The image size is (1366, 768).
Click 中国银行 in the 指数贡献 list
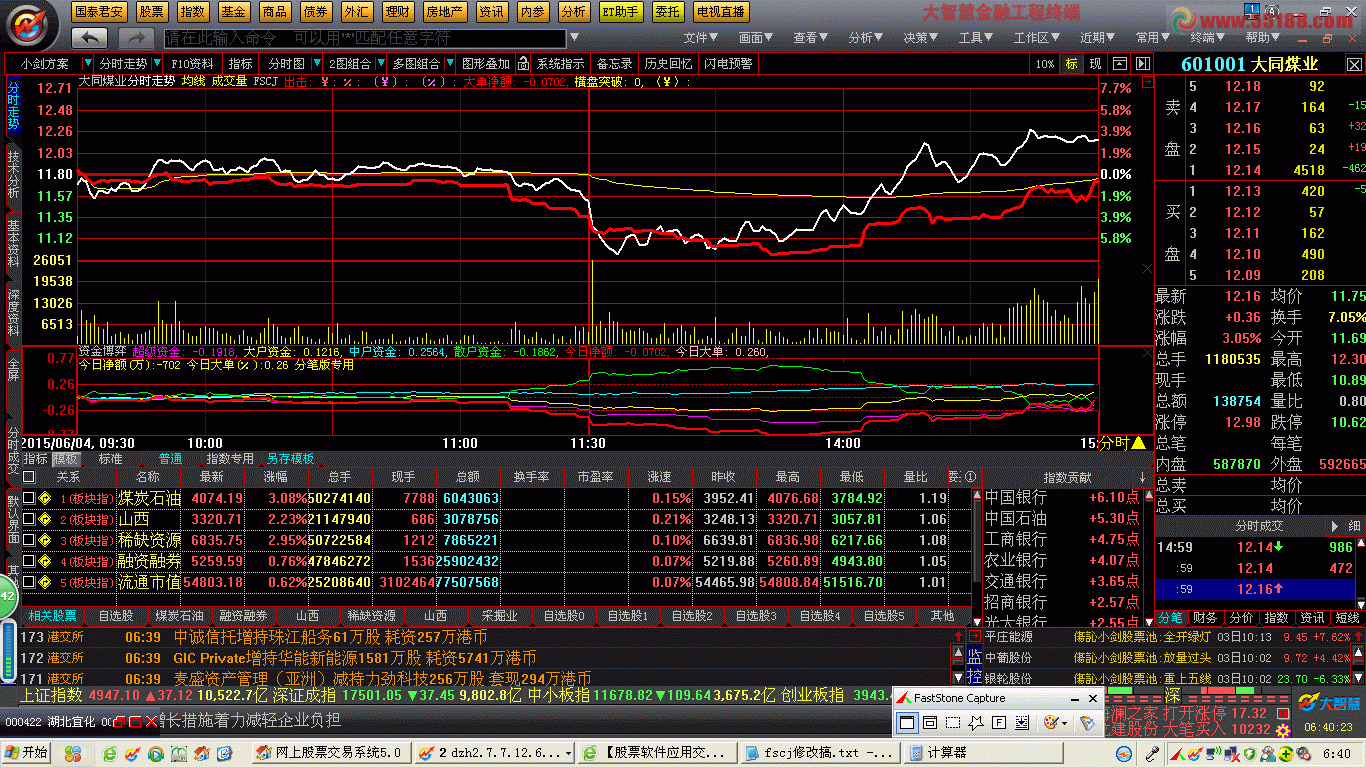(x=1015, y=497)
